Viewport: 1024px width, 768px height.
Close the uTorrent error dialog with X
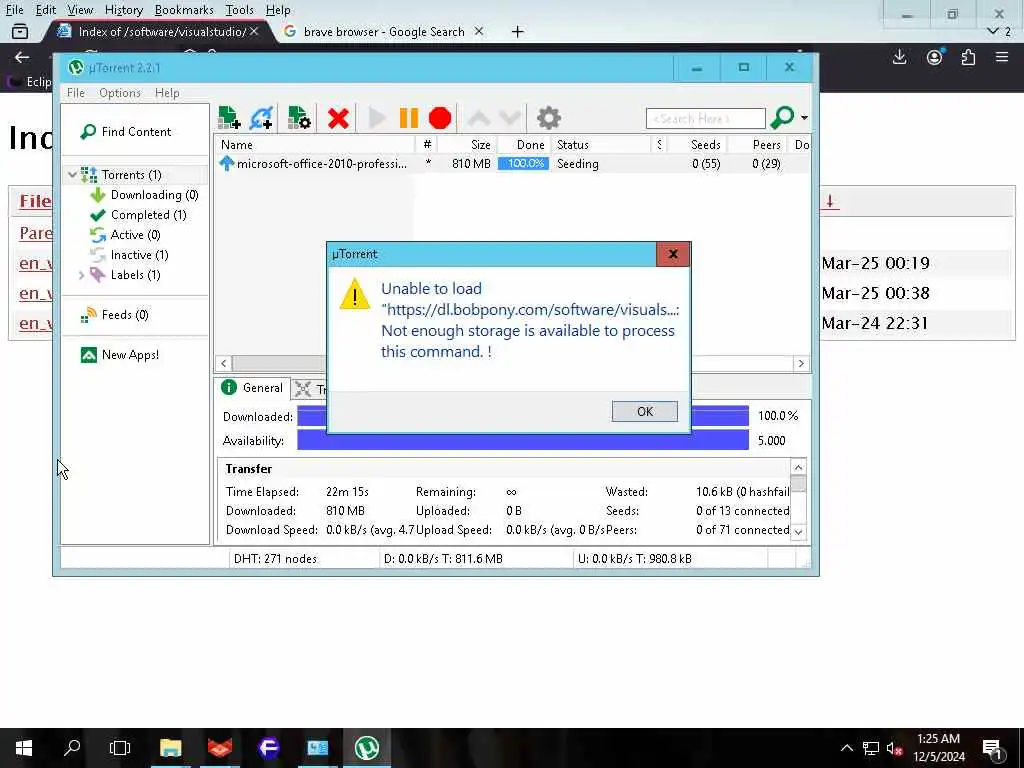[673, 254]
